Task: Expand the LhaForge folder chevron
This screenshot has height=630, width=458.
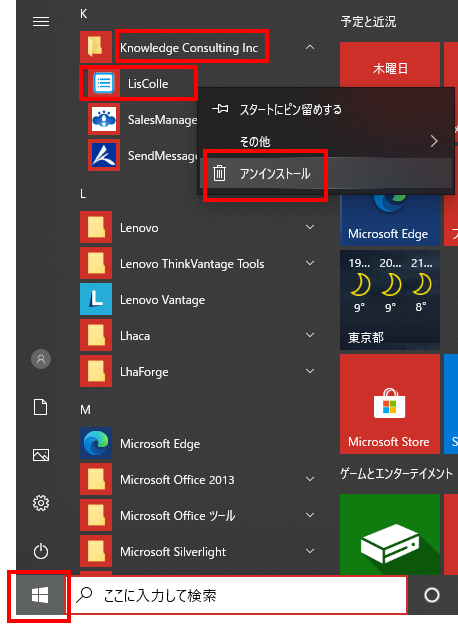Action: coord(310,371)
